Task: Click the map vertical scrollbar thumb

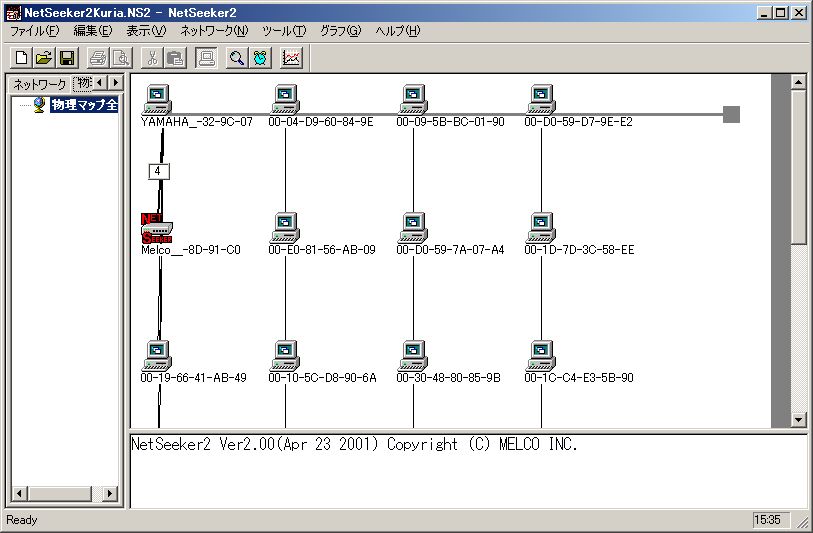Action: [798, 167]
